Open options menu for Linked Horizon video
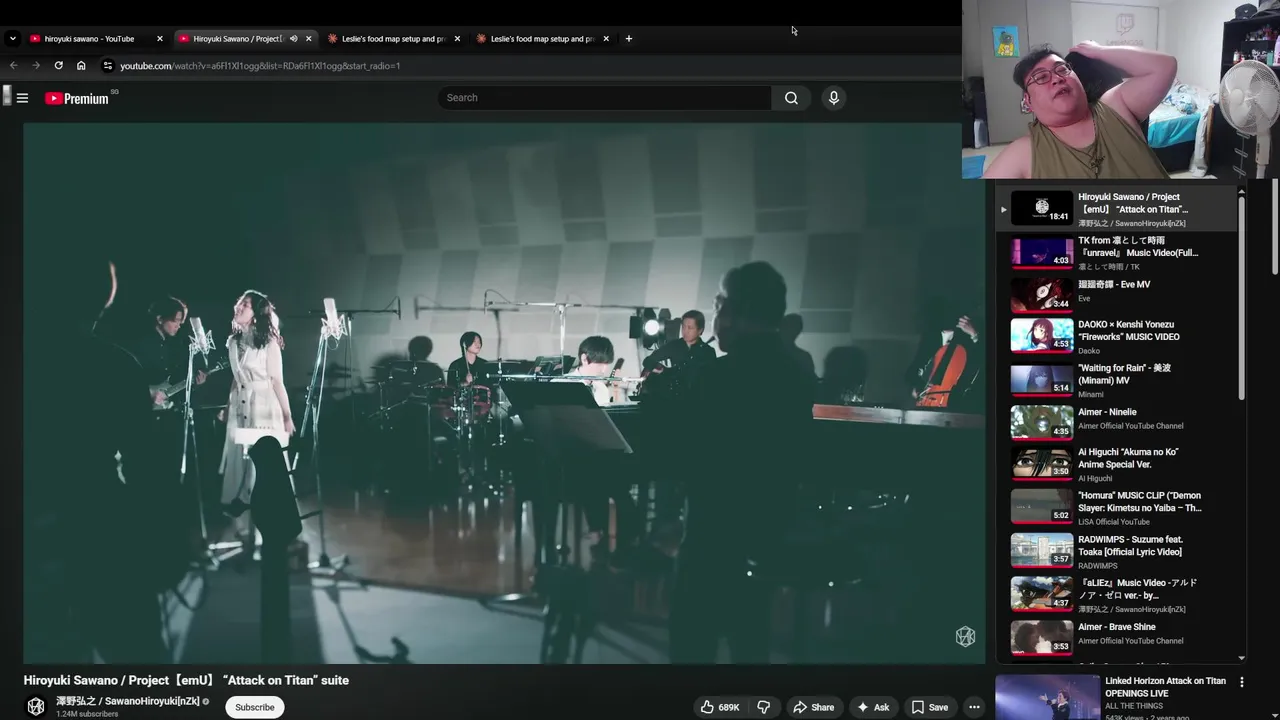Image resolution: width=1280 pixels, height=720 pixels. click(1242, 682)
